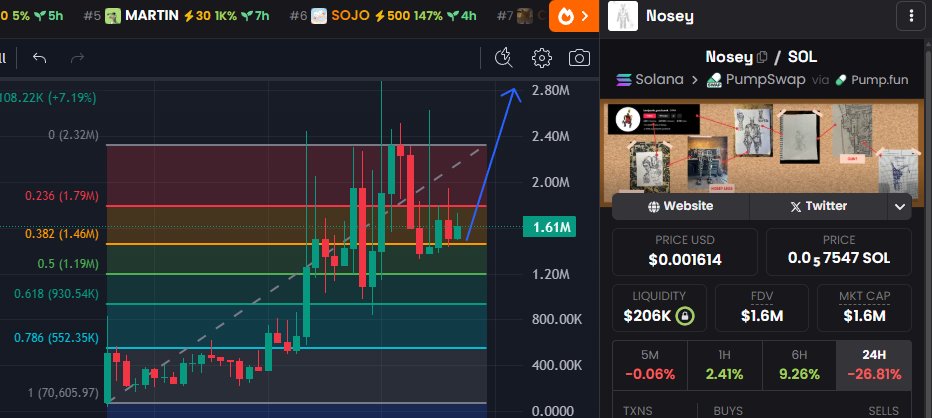932x418 pixels.
Task: Click the BUYS stats header
Action: tap(728, 411)
